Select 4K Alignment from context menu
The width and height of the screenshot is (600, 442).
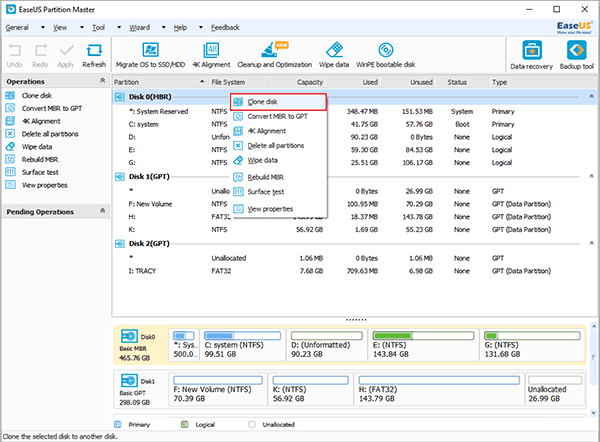pos(278,131)
